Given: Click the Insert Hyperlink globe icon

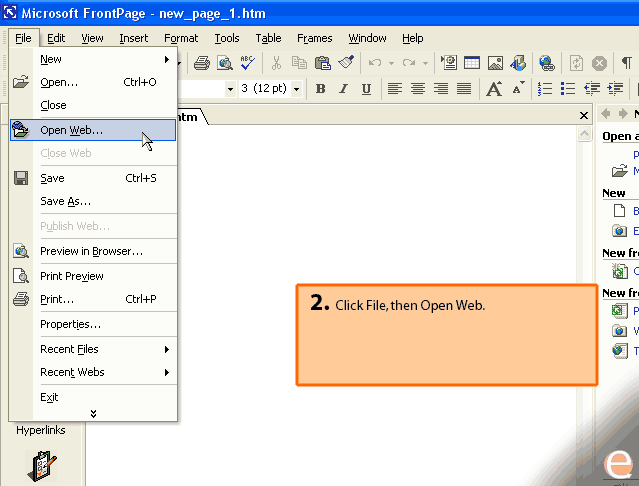Looking at the screenshot, I should point(547,63).
